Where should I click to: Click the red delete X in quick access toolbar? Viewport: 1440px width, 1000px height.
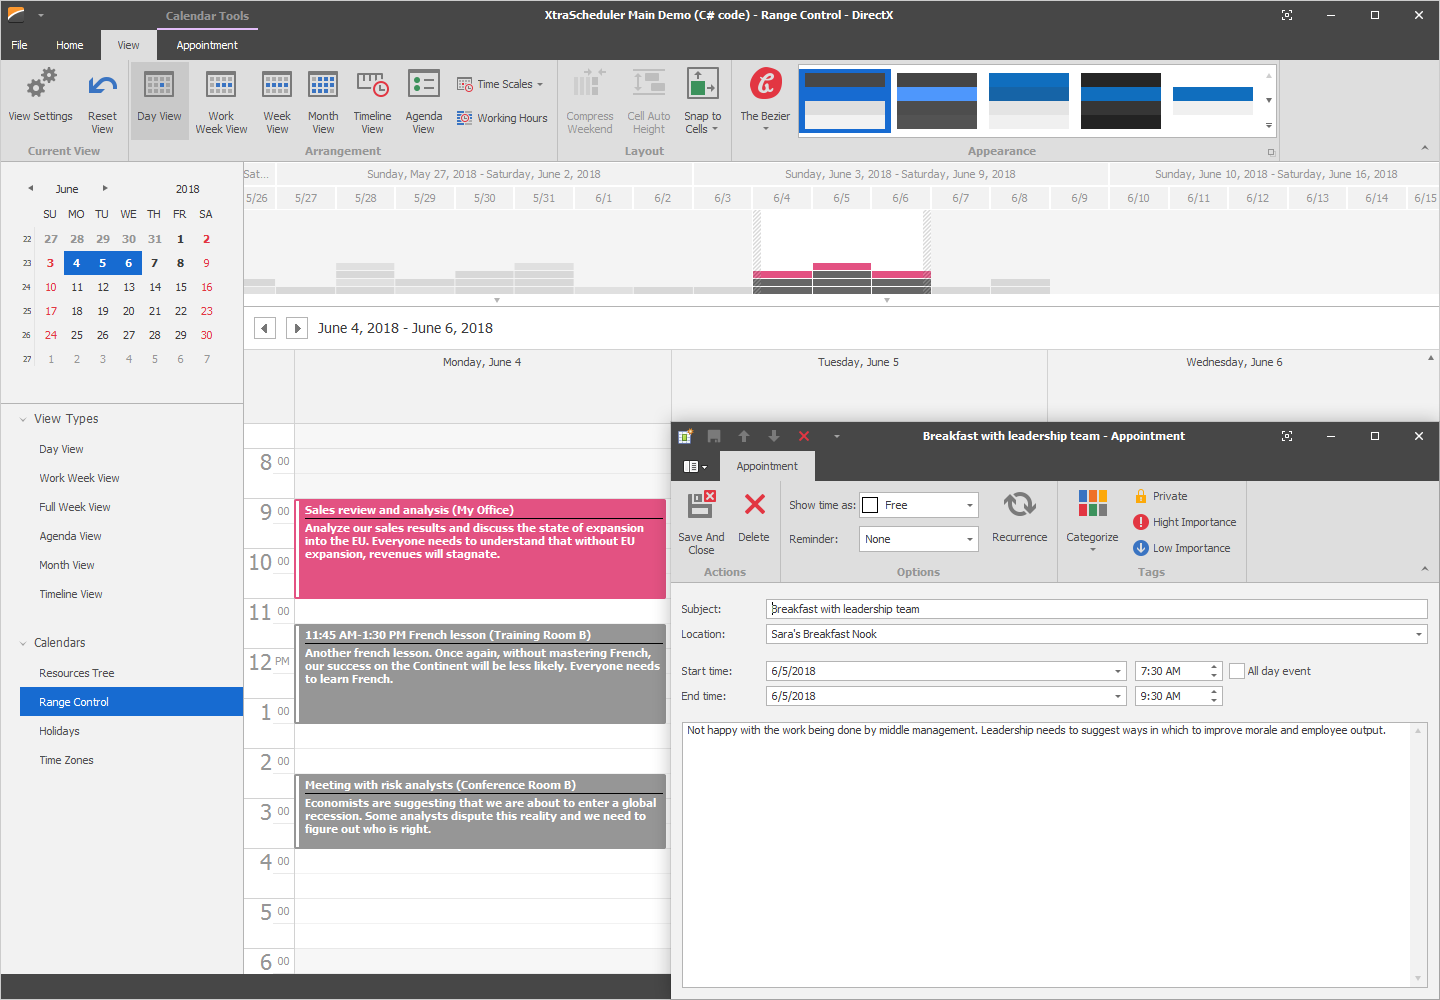tap(804, 436)
